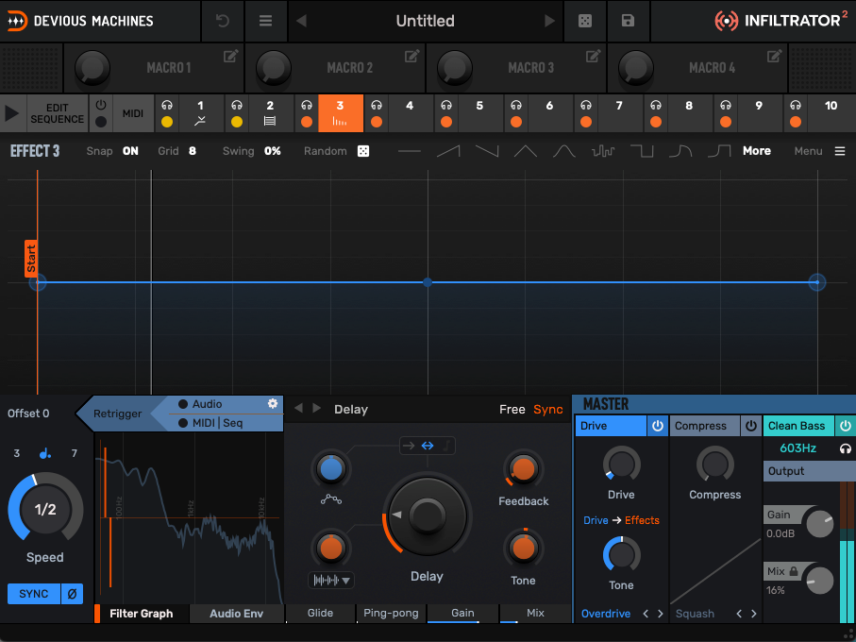
Task: Select next Overdrive type chevron
Action: pos(660,614)
